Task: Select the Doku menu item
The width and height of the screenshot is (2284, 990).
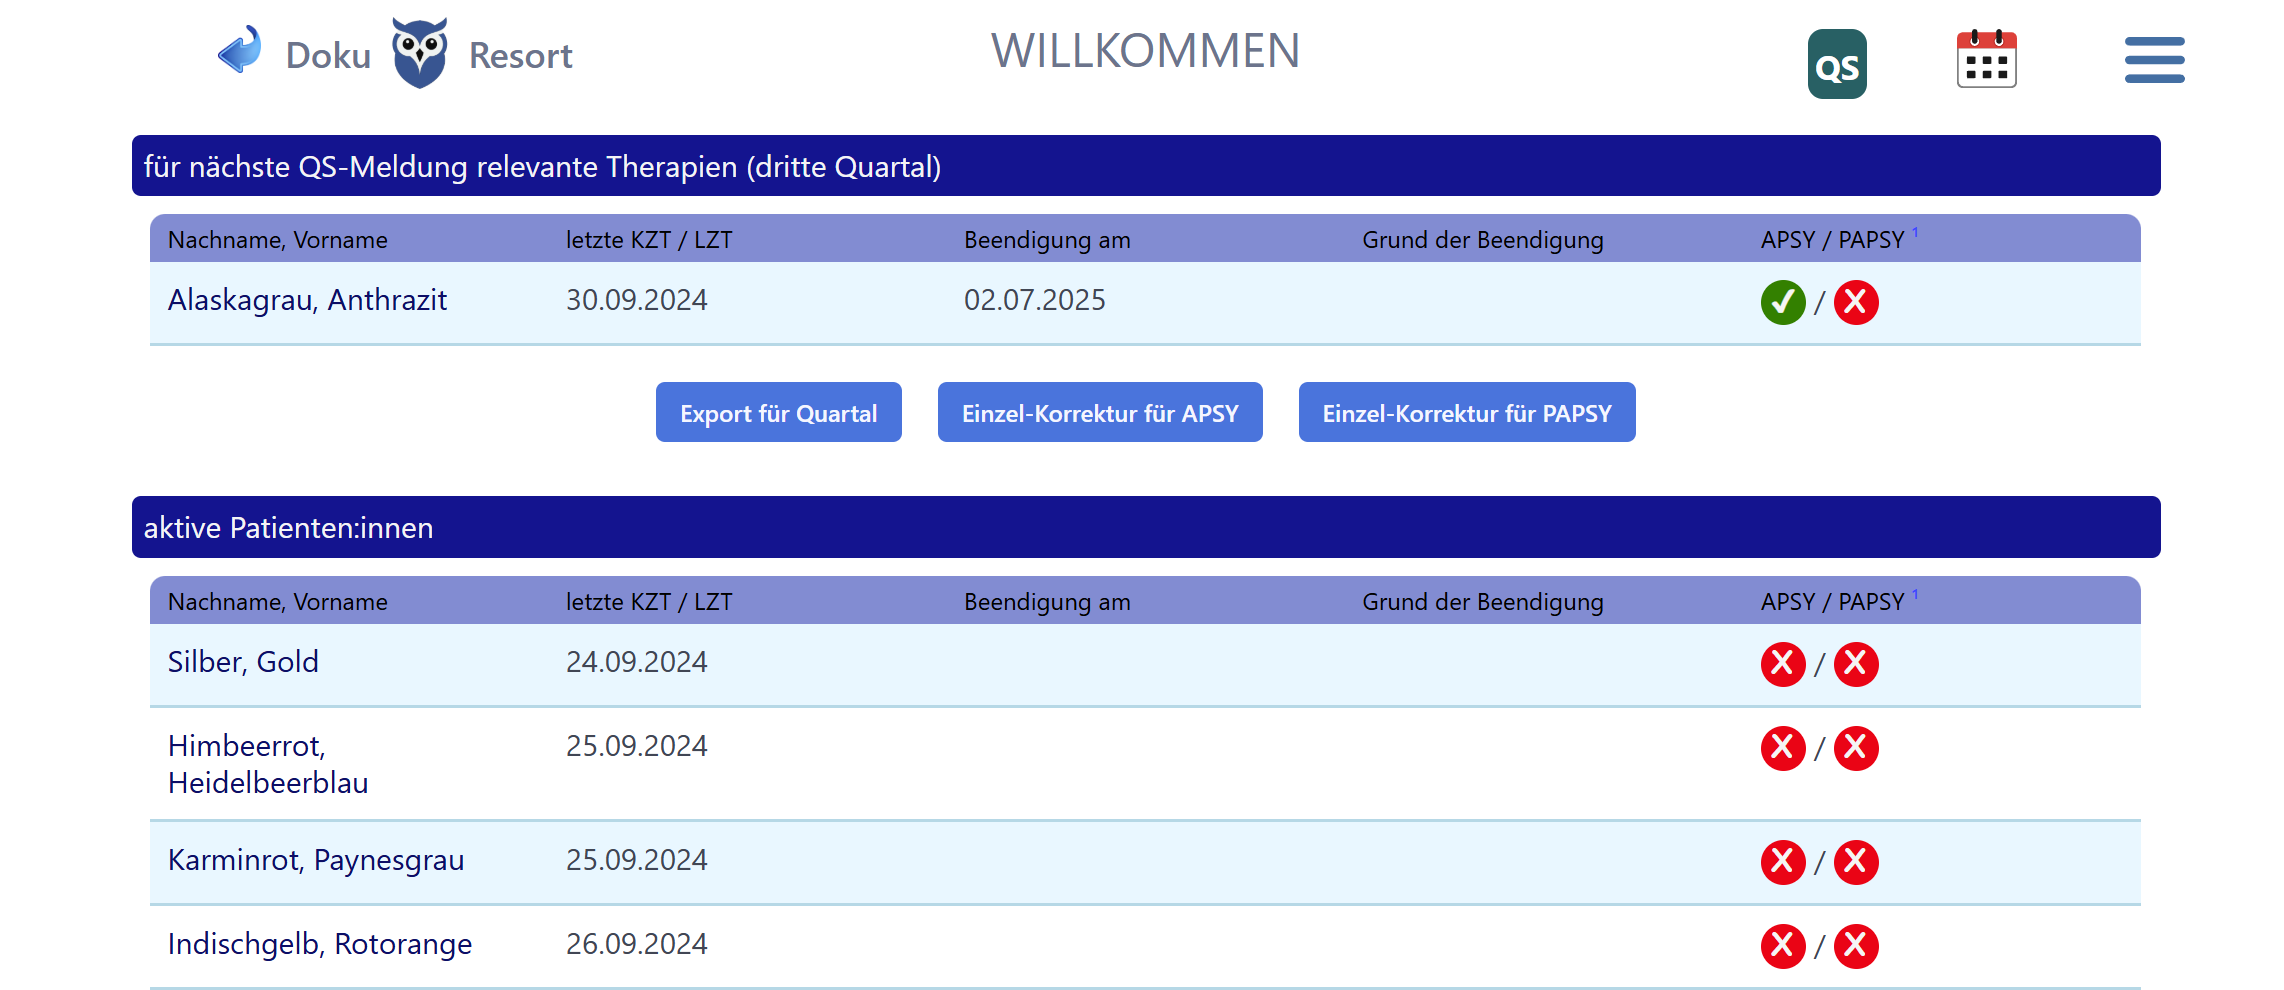Action: 327,54
